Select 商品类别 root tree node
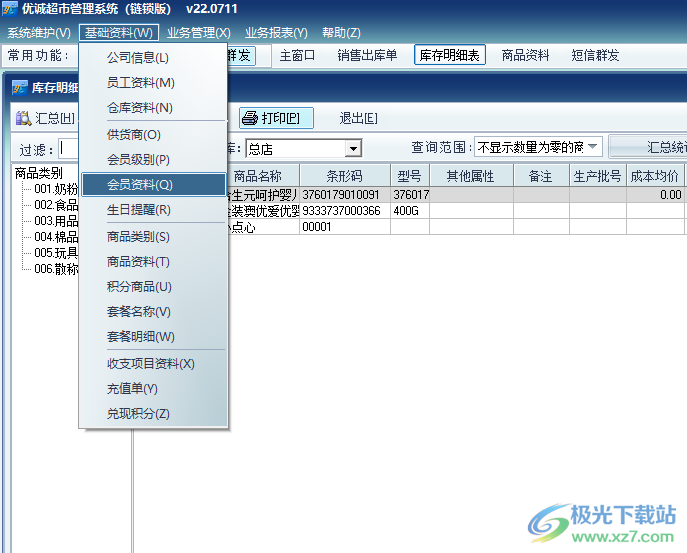This screenshot has height=553, width=687. [39, 173]
